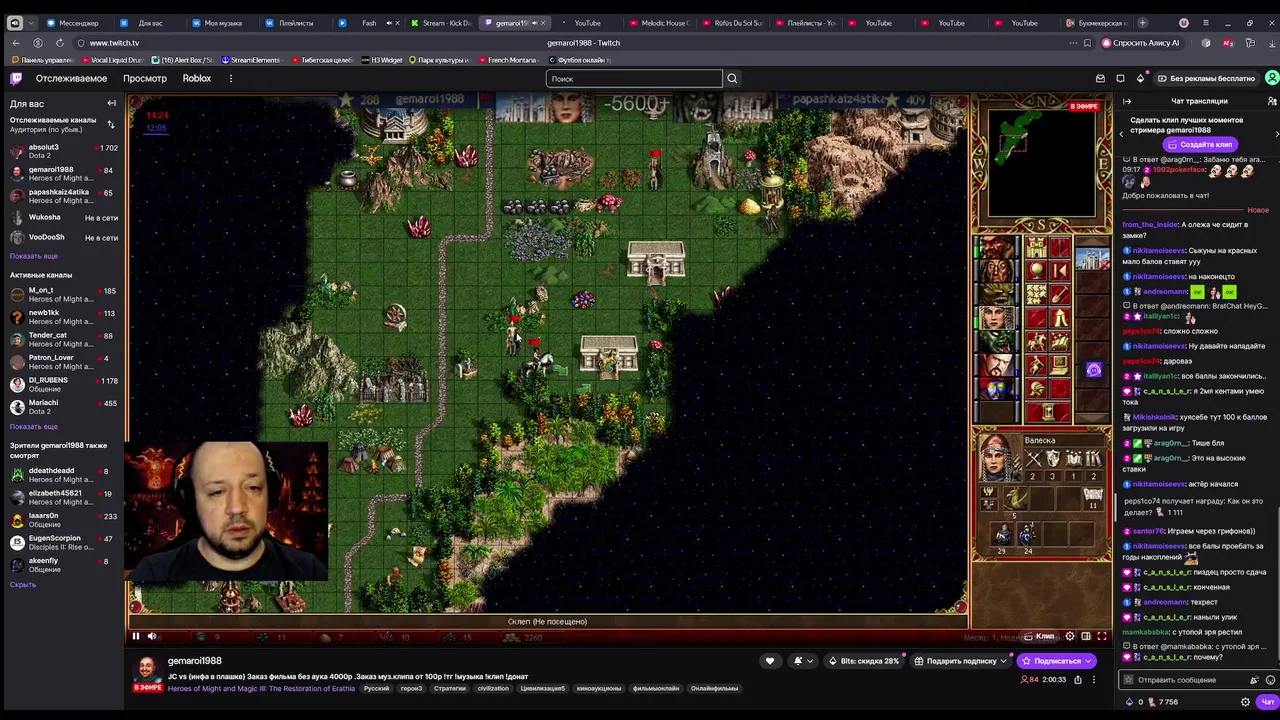Click the Heroes of Might and Magic III game link
This screenshot has width=1280, height=720.
click(261, 688)
